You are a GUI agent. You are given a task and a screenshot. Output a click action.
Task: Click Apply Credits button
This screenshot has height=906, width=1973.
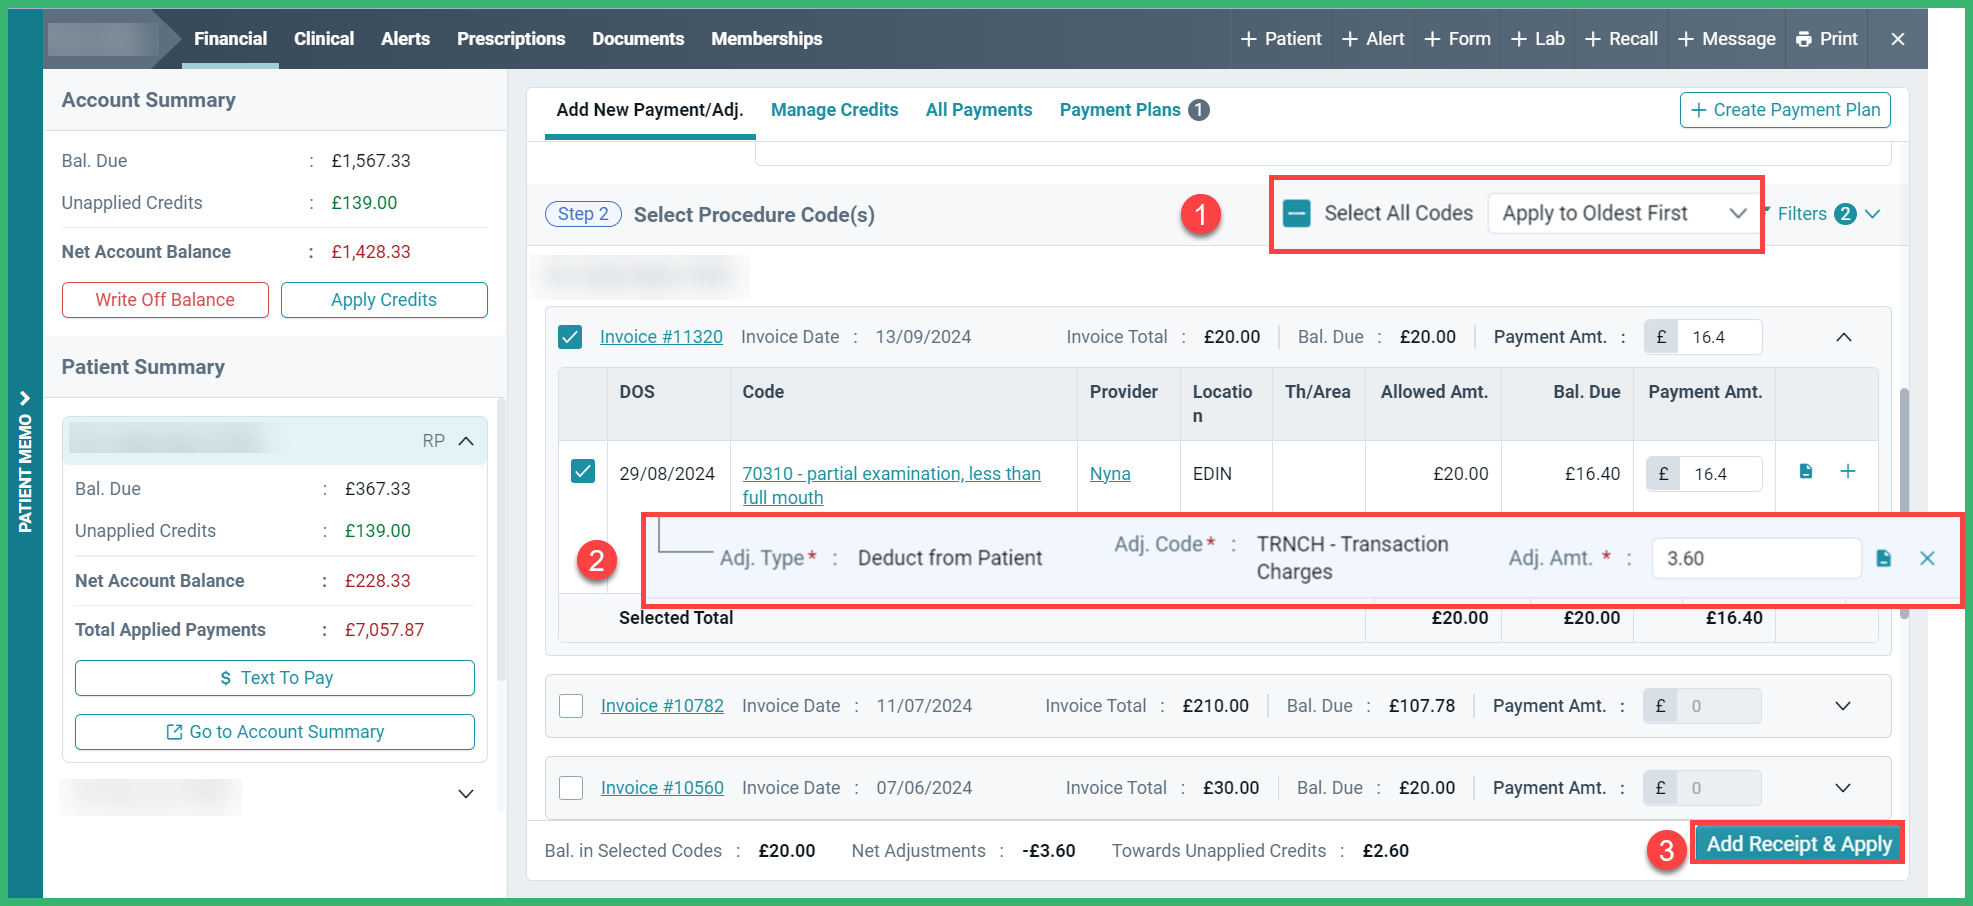point(384,300)
